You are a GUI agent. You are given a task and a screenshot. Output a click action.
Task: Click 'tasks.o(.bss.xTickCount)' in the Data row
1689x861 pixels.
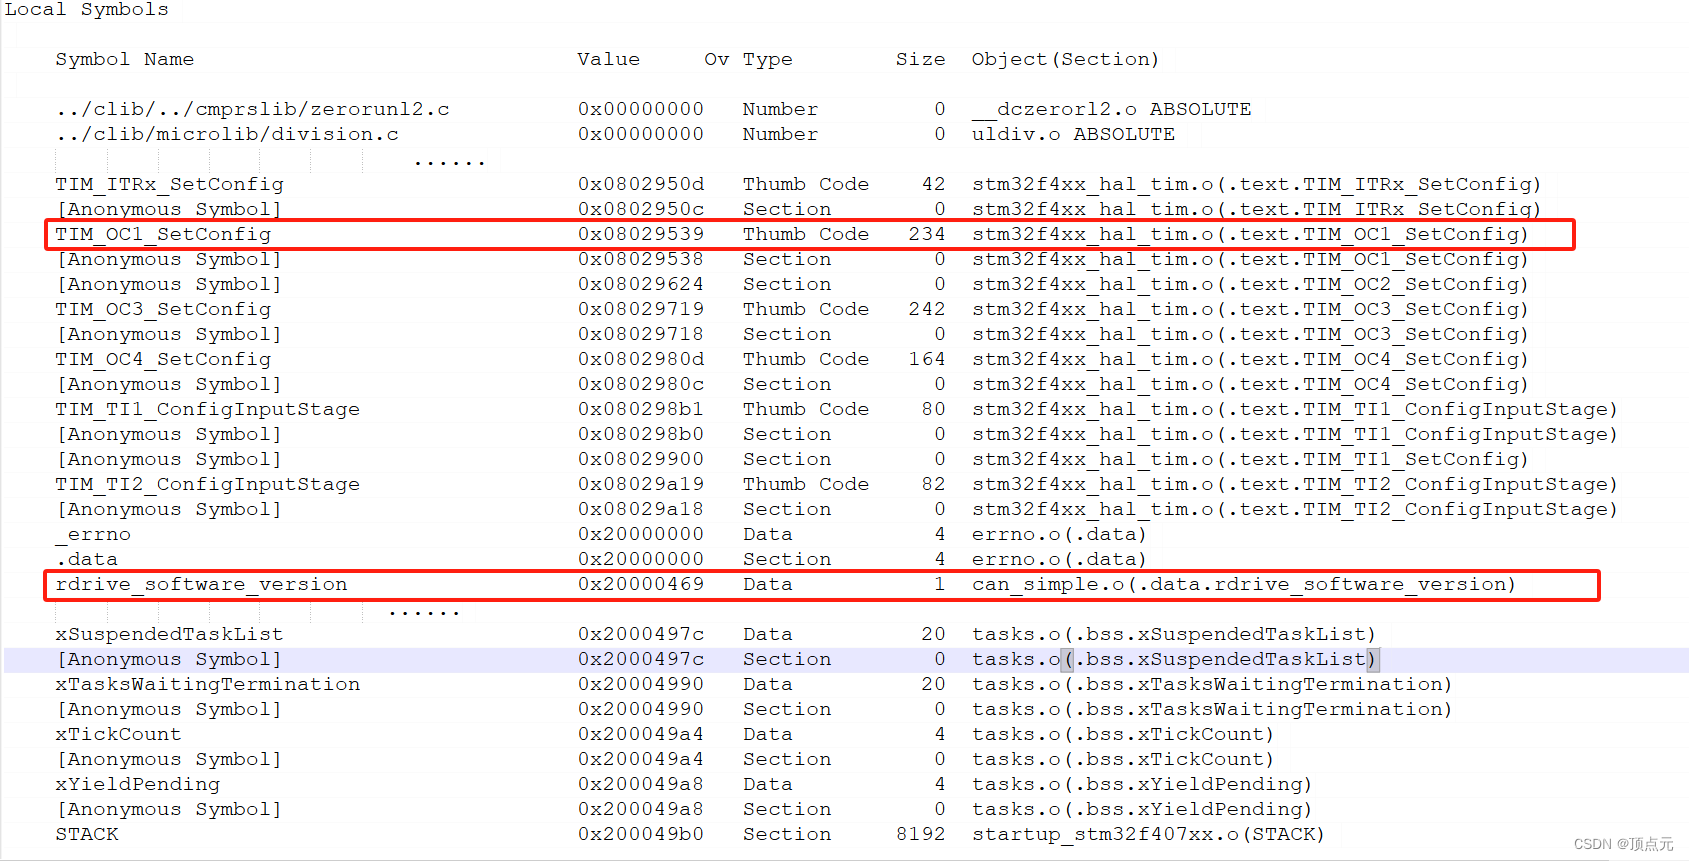click(x=1123, y=734)
